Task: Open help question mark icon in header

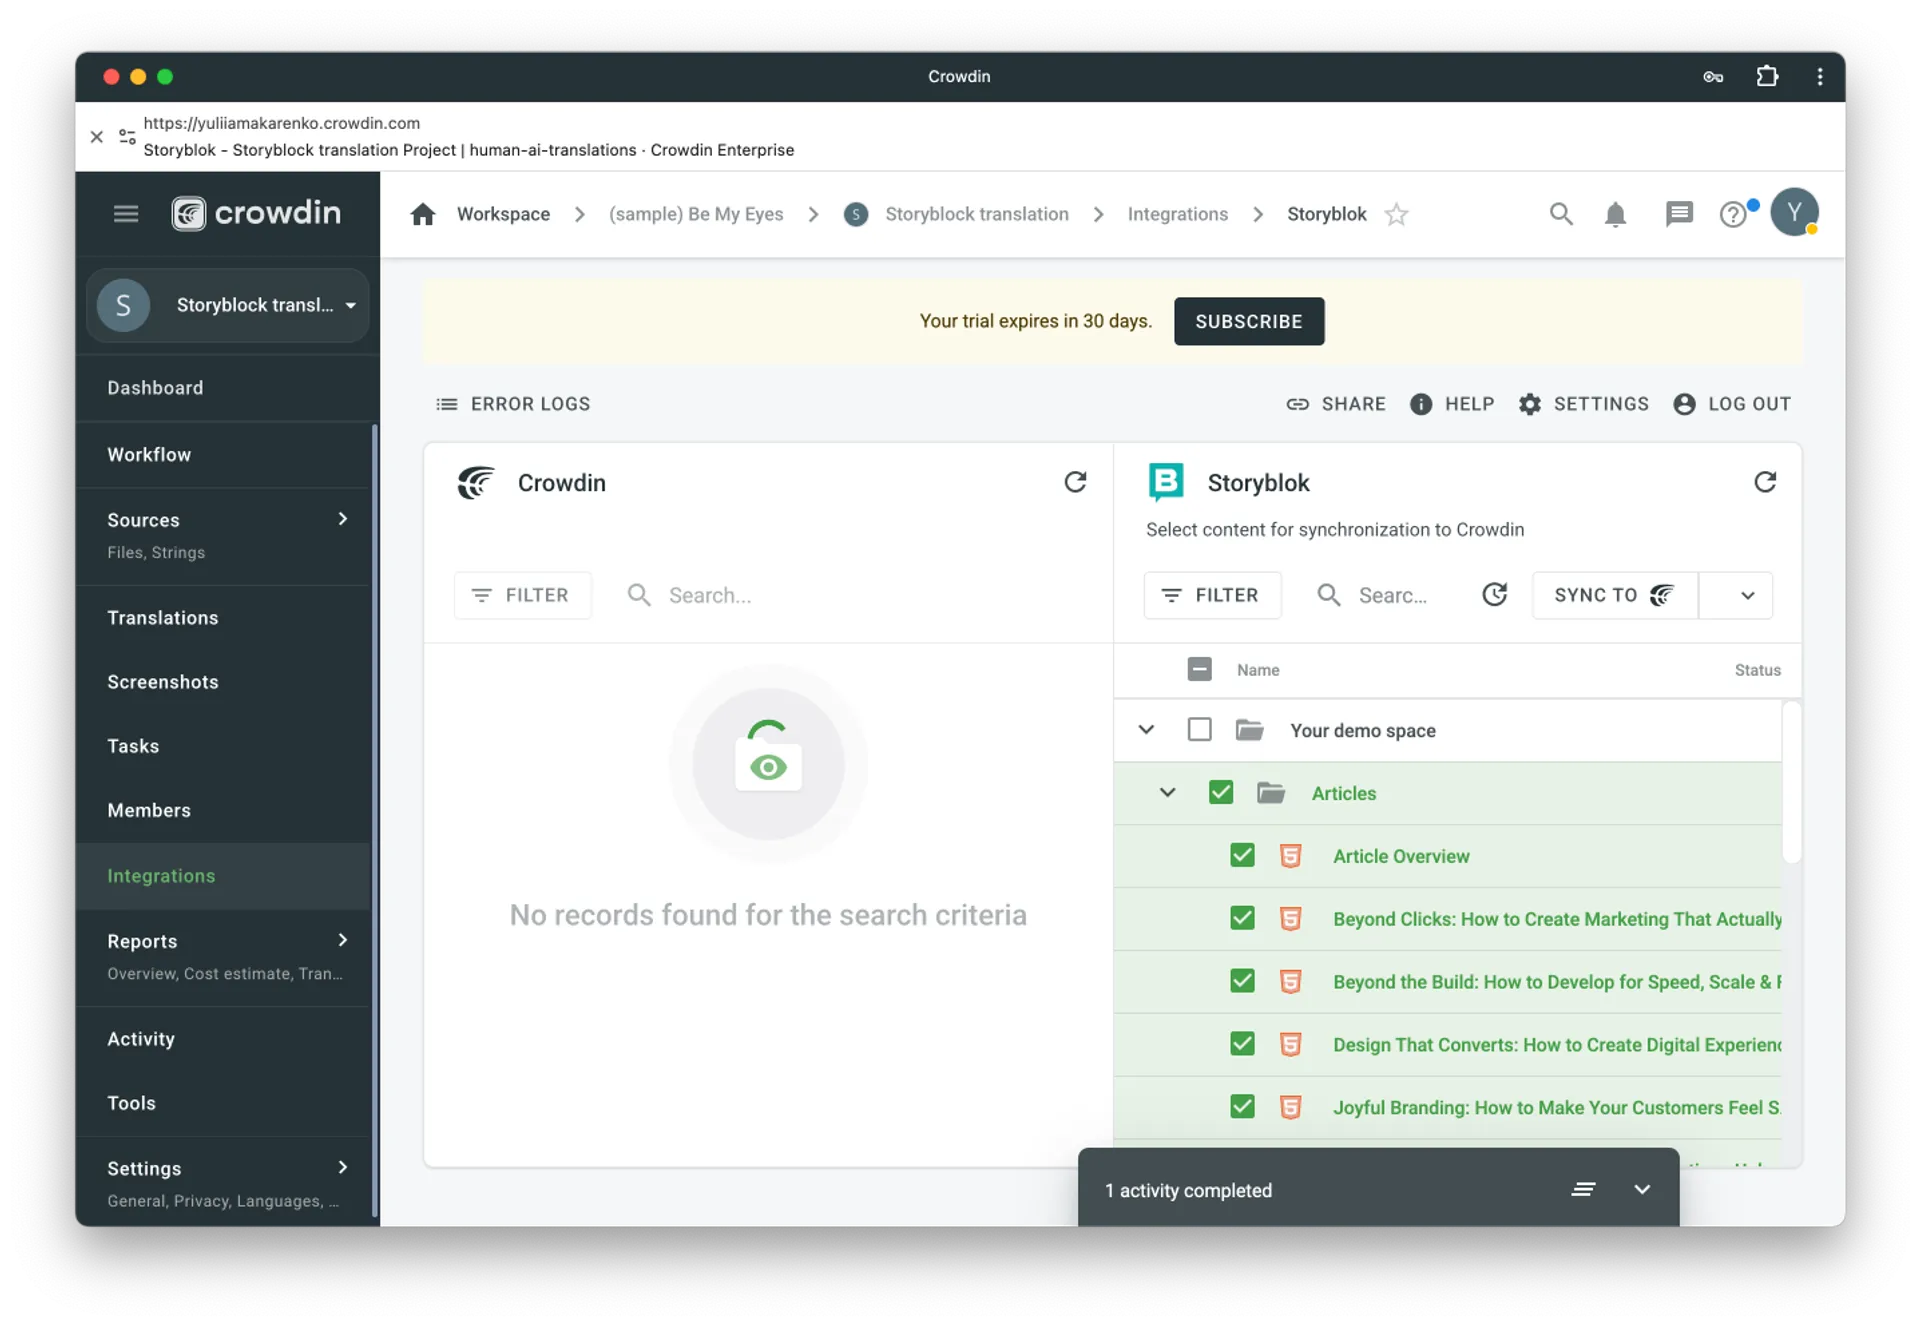Action: 1733,214
